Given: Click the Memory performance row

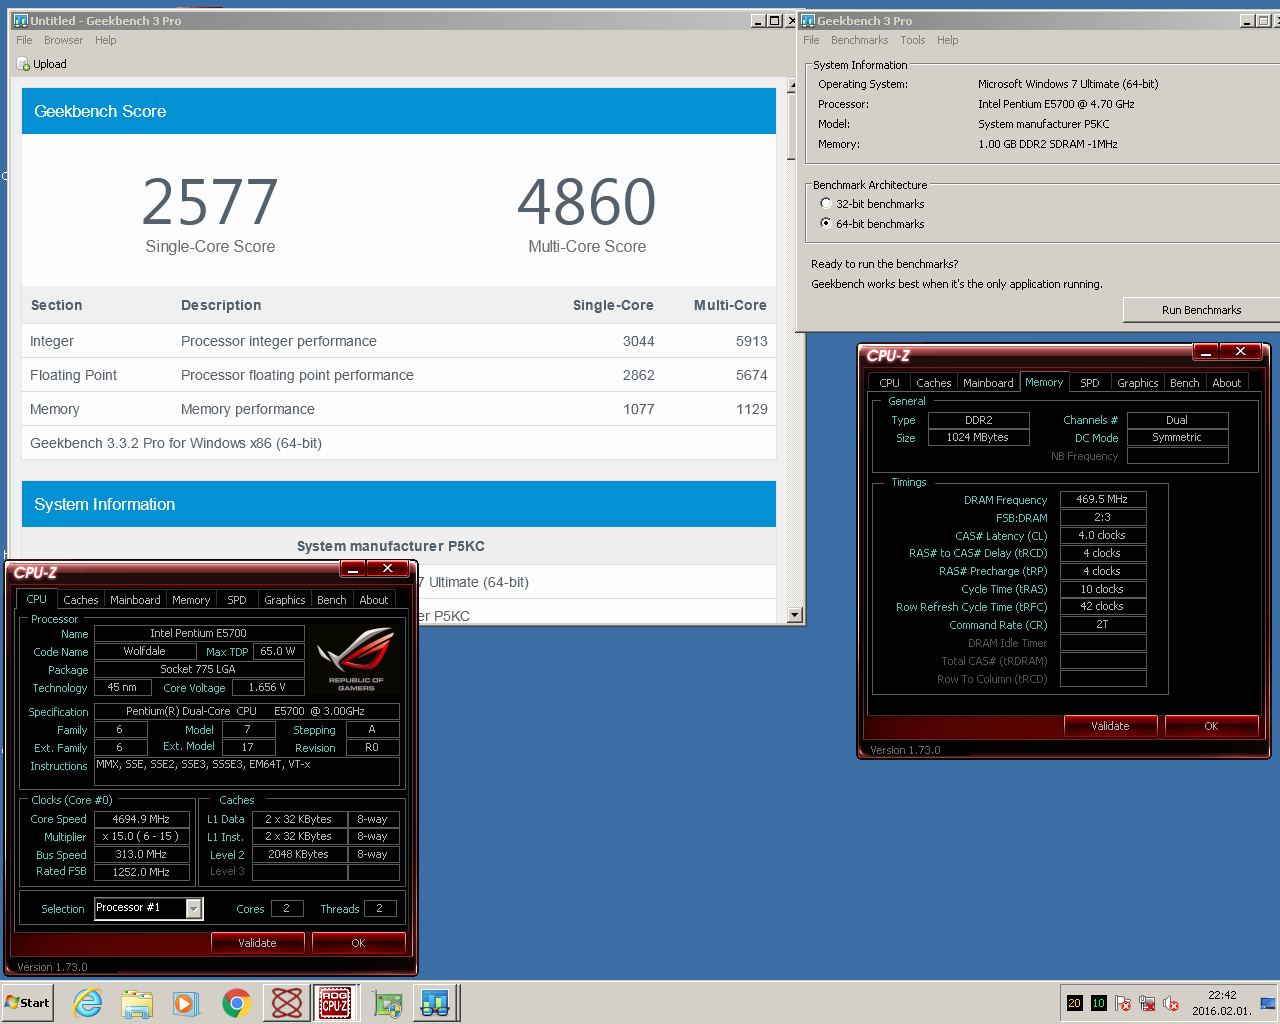Looking at the screenshot, I should [399, 409].
